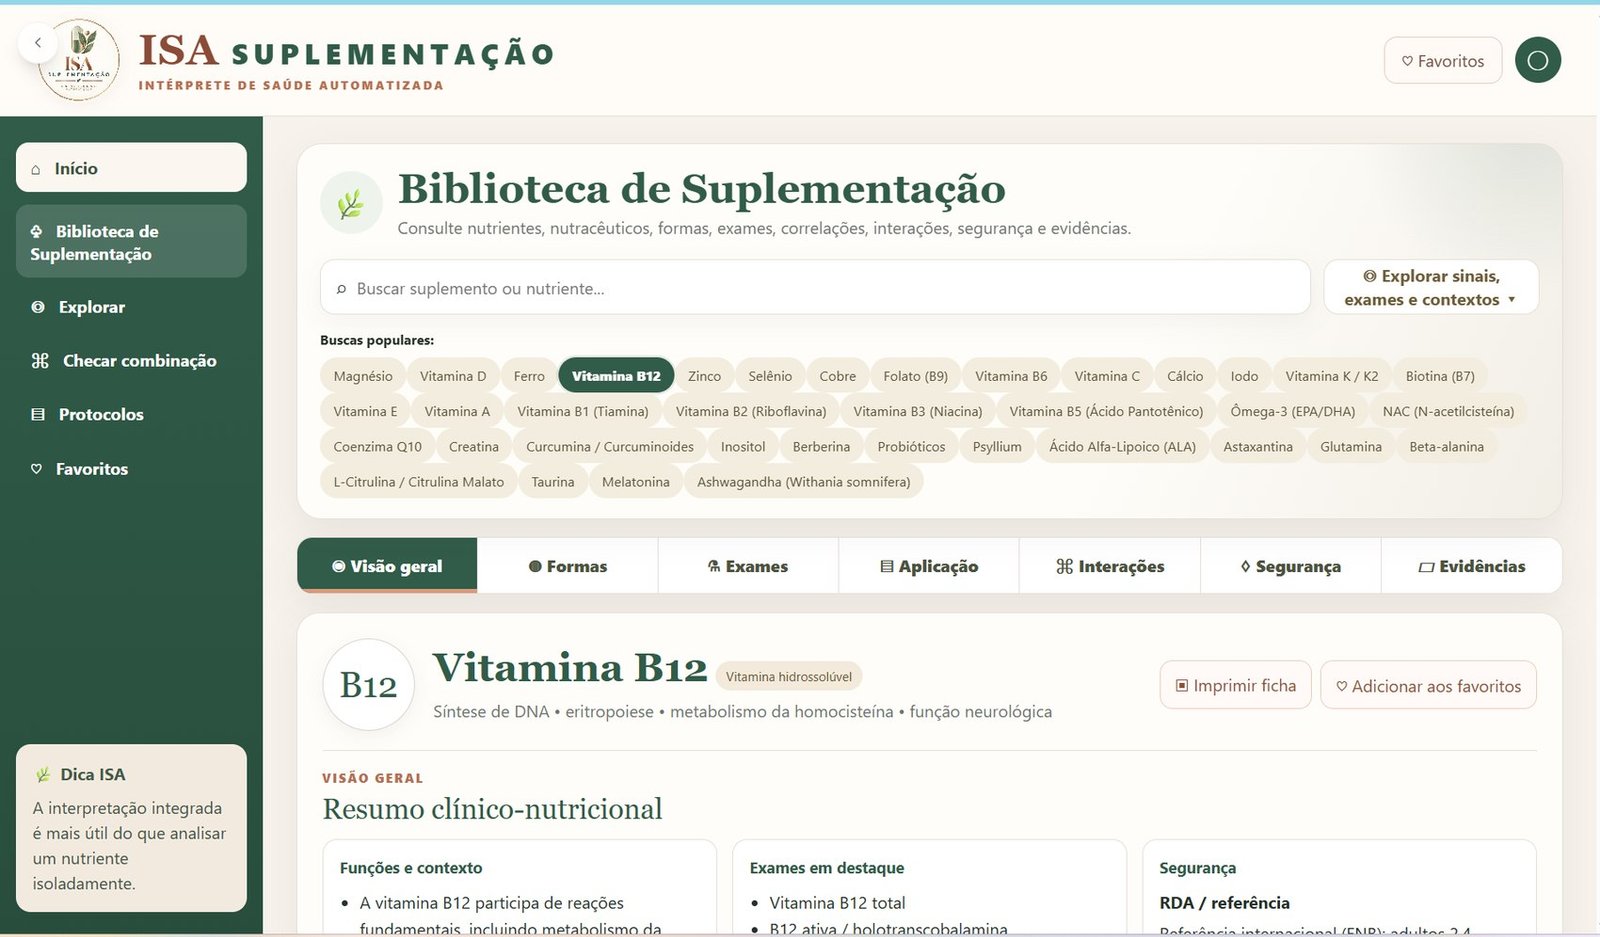The height and width of the screenshot is (937, 1600).
Task: Click the Resumo clínico-nutricional heading
Action: click(492, 809)
